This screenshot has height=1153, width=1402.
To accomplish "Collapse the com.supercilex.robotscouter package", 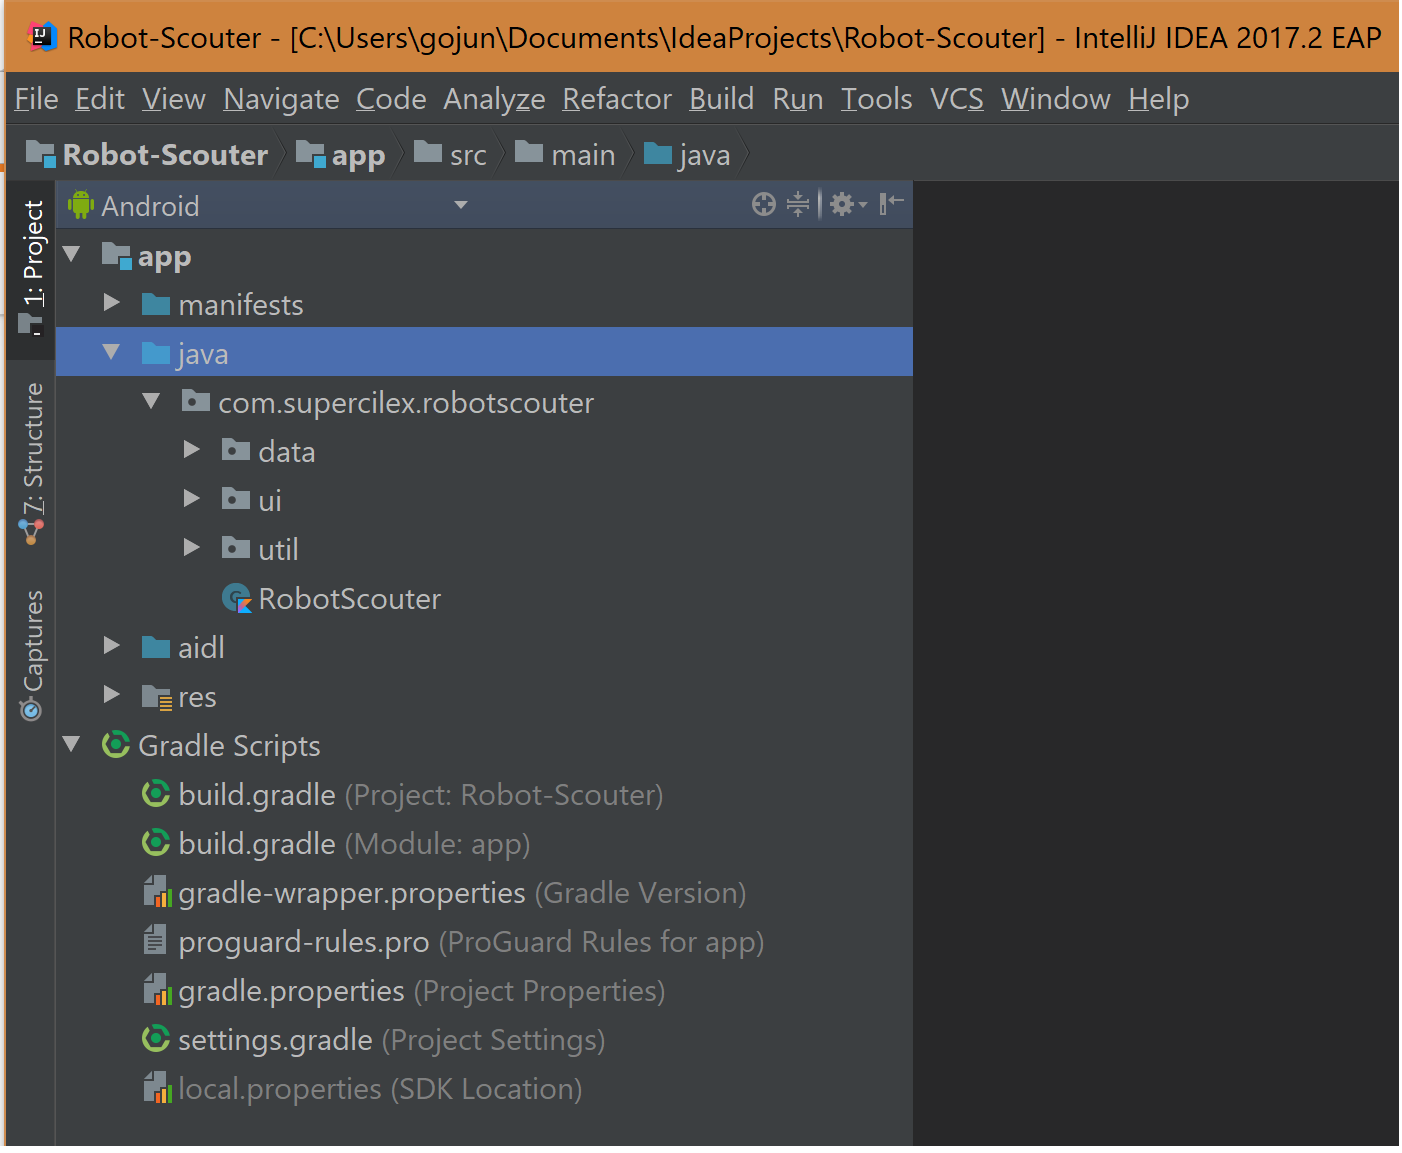I will point(151,401).
